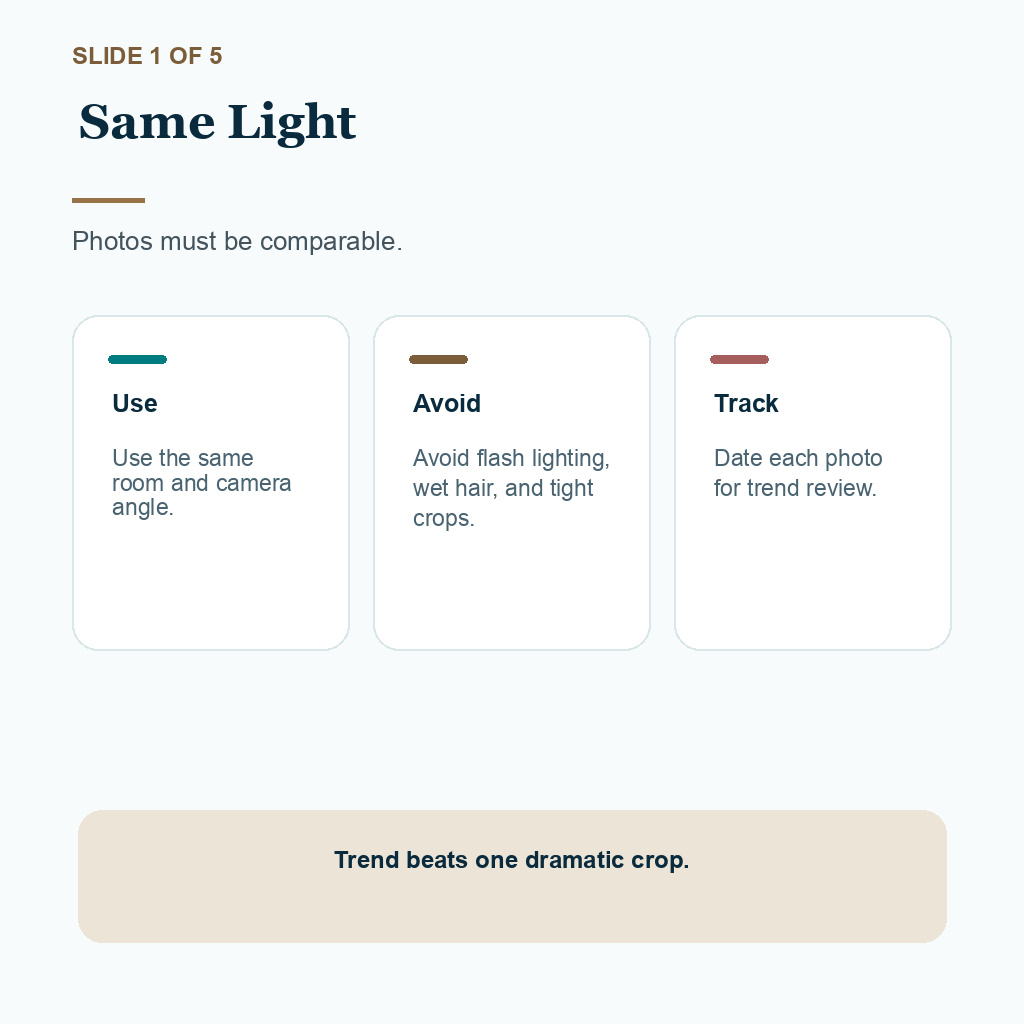Click the 'Same Light' slide title
The height and width of the screenshot is (1024, 1024).
(217, 122)
